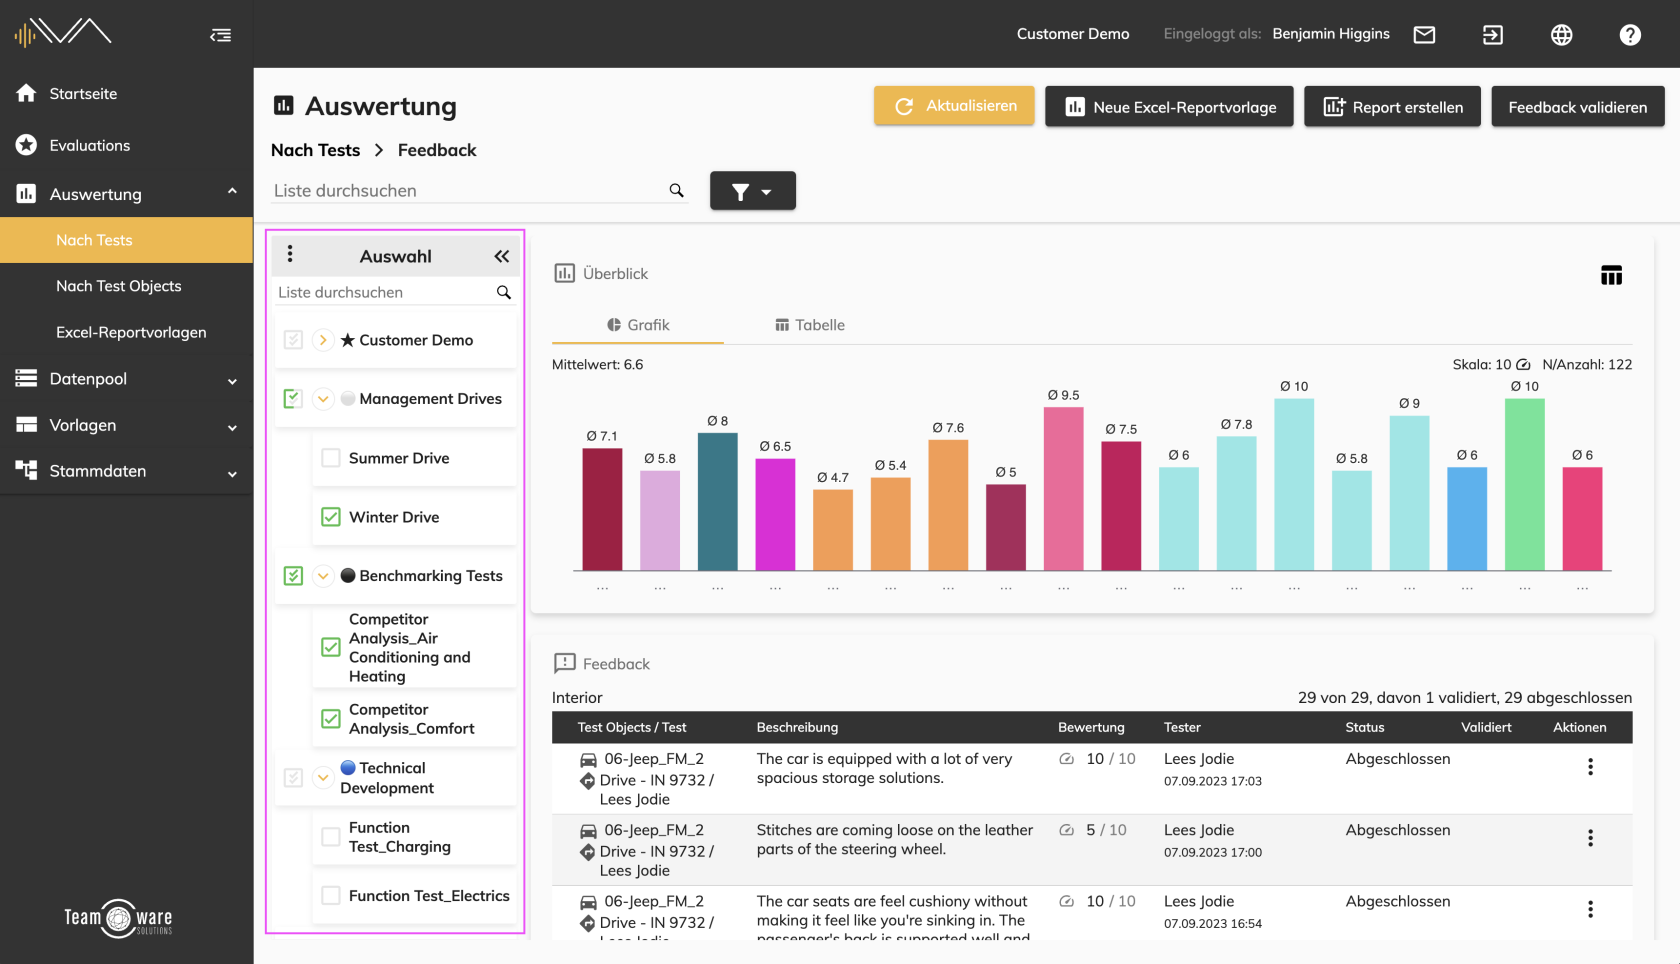1680x964 pixels.
Task: Click the Aktualisieren button
Action: (954, 106)
